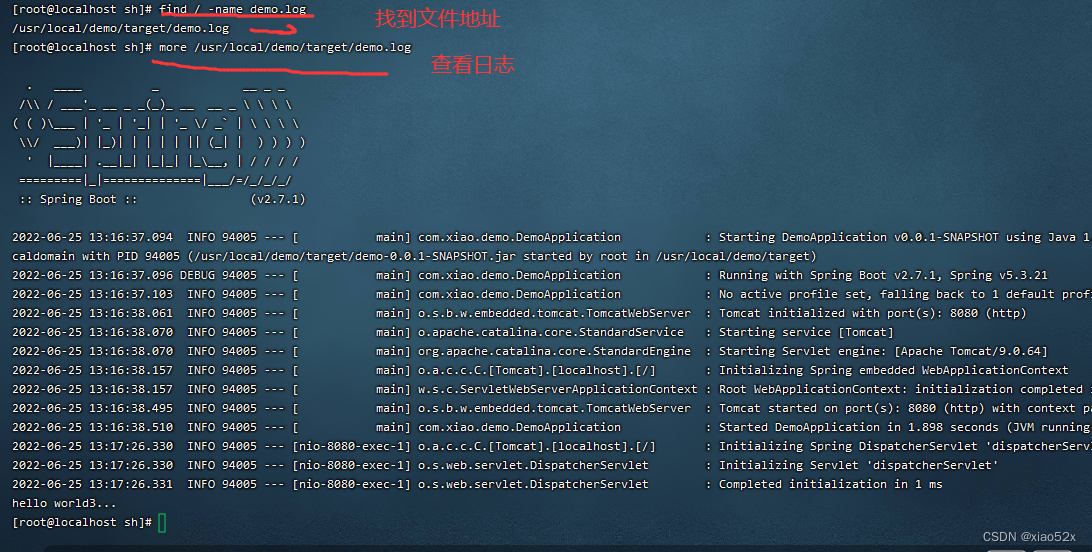Click timestamp '2022-06-25 13:17:26.331'
This screenshot has height=552, width=1092.
[93, 484]
